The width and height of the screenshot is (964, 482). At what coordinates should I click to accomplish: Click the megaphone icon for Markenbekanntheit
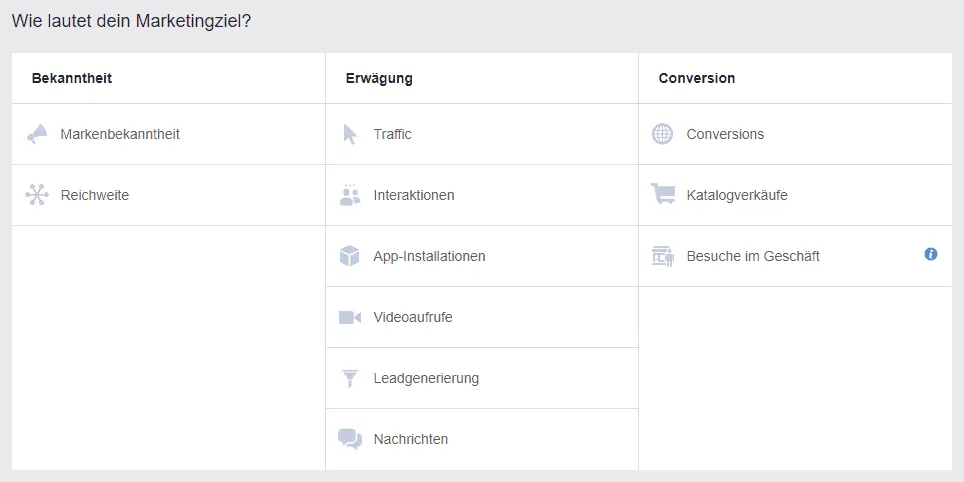(x=37, y=134)
